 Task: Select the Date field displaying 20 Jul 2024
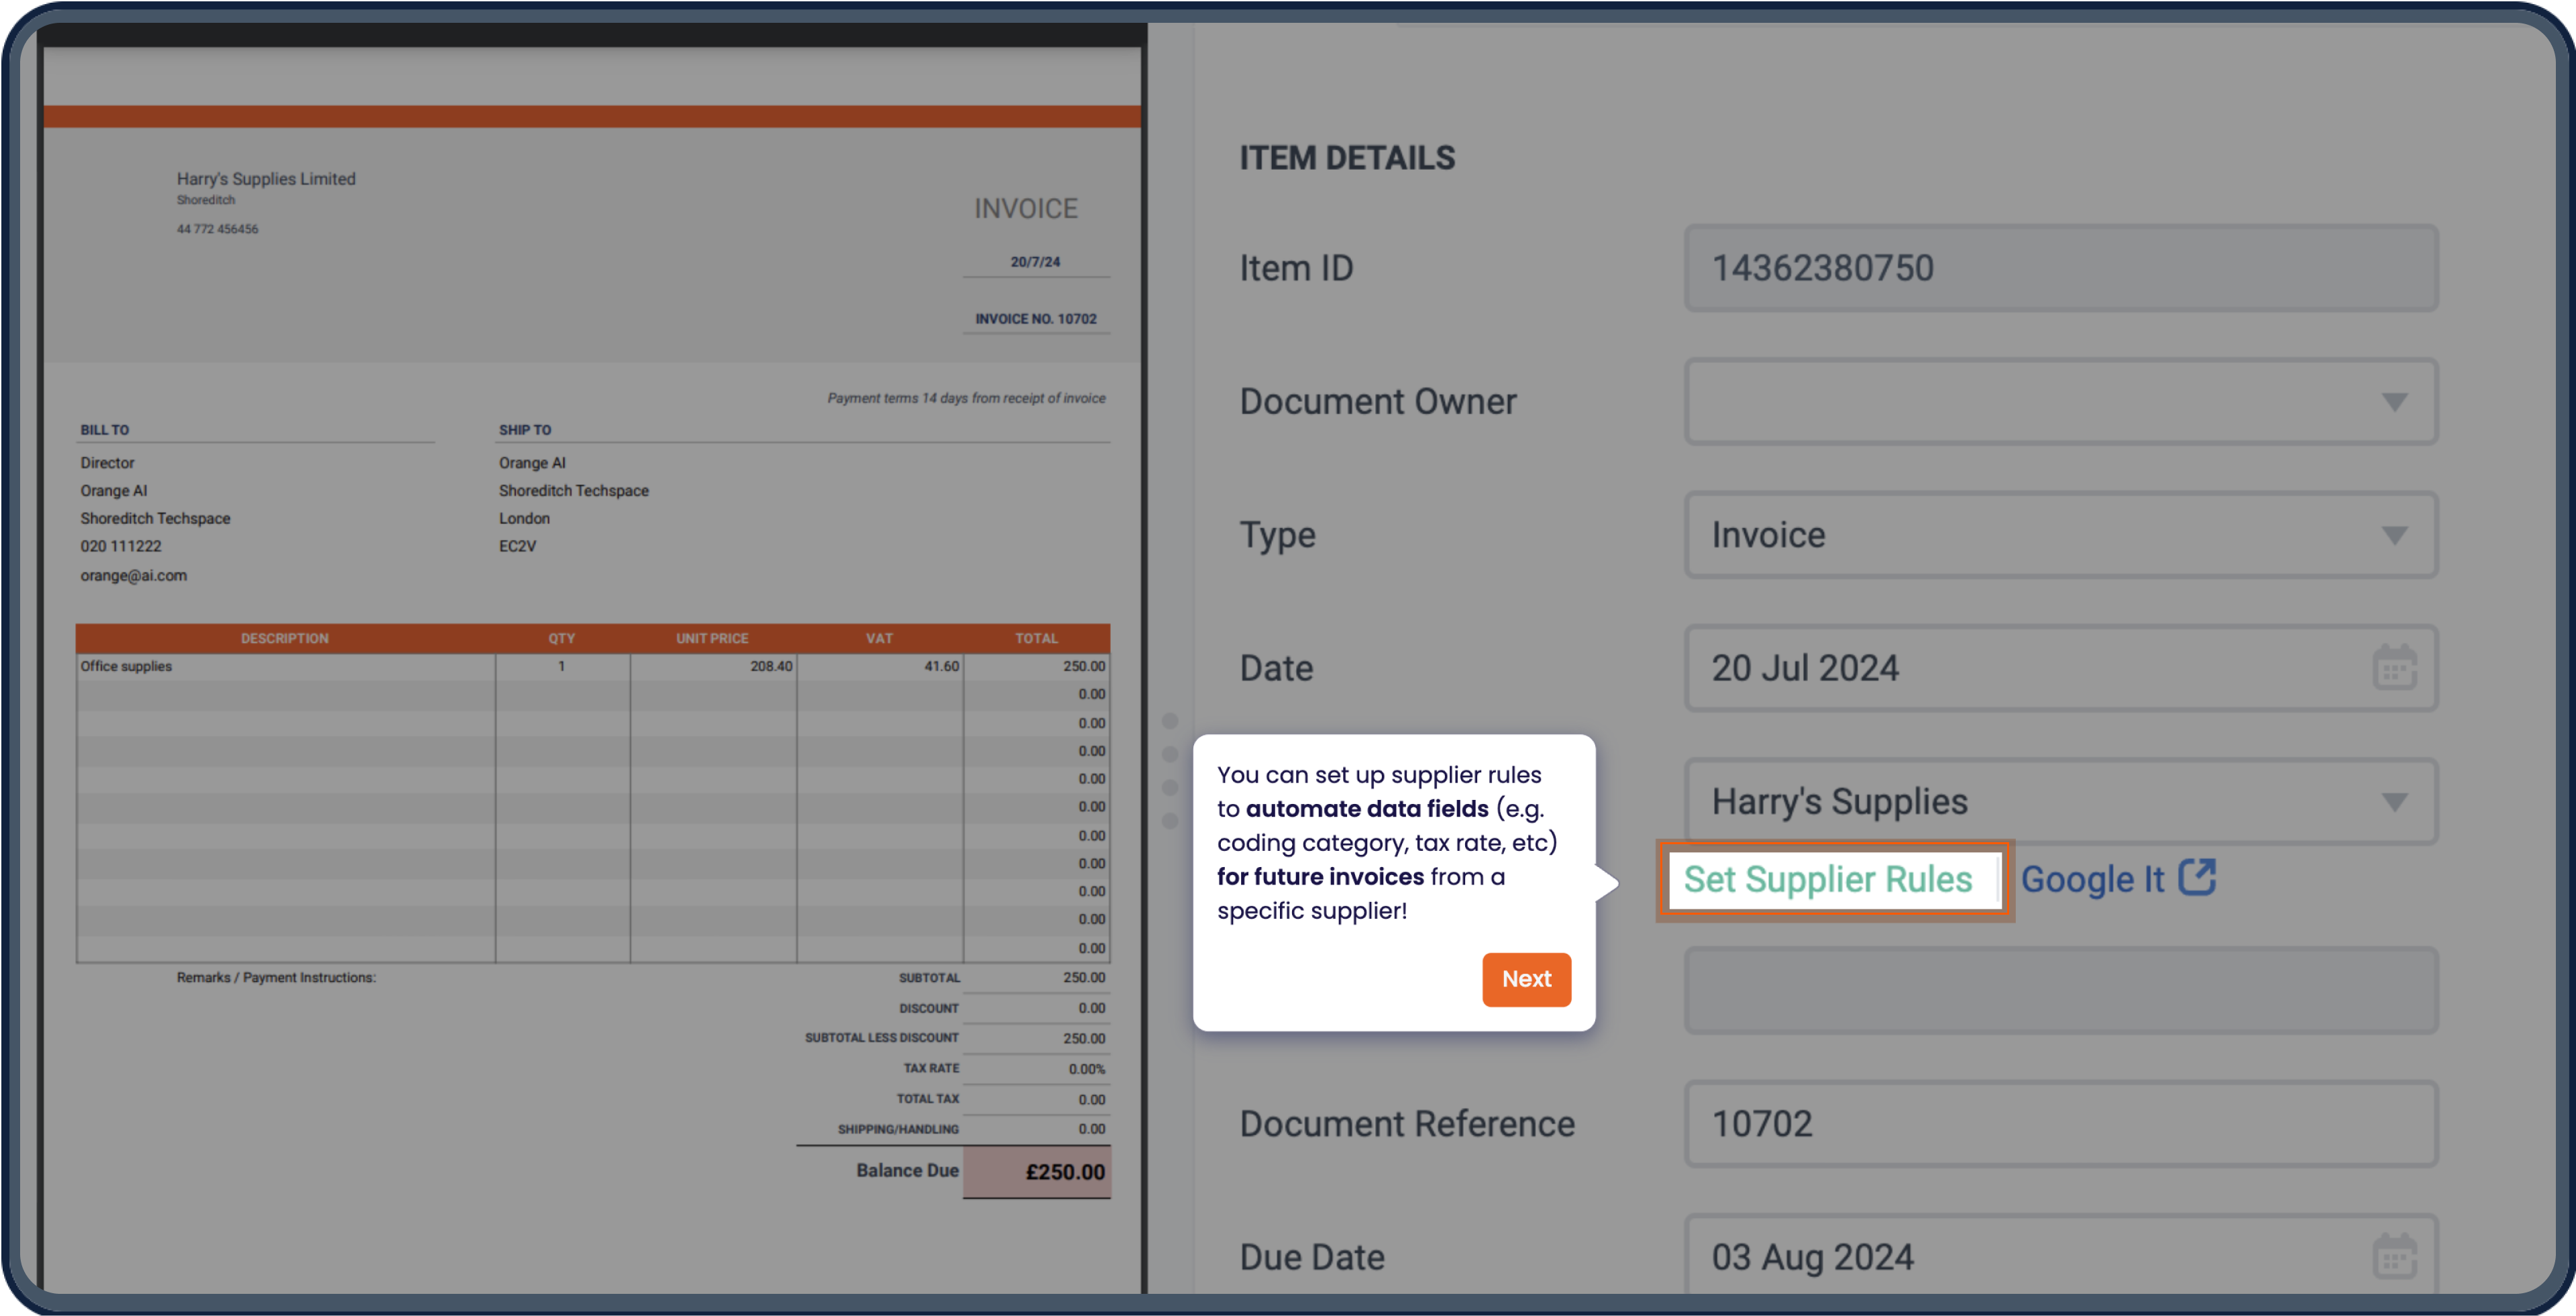coord(2000,667)
